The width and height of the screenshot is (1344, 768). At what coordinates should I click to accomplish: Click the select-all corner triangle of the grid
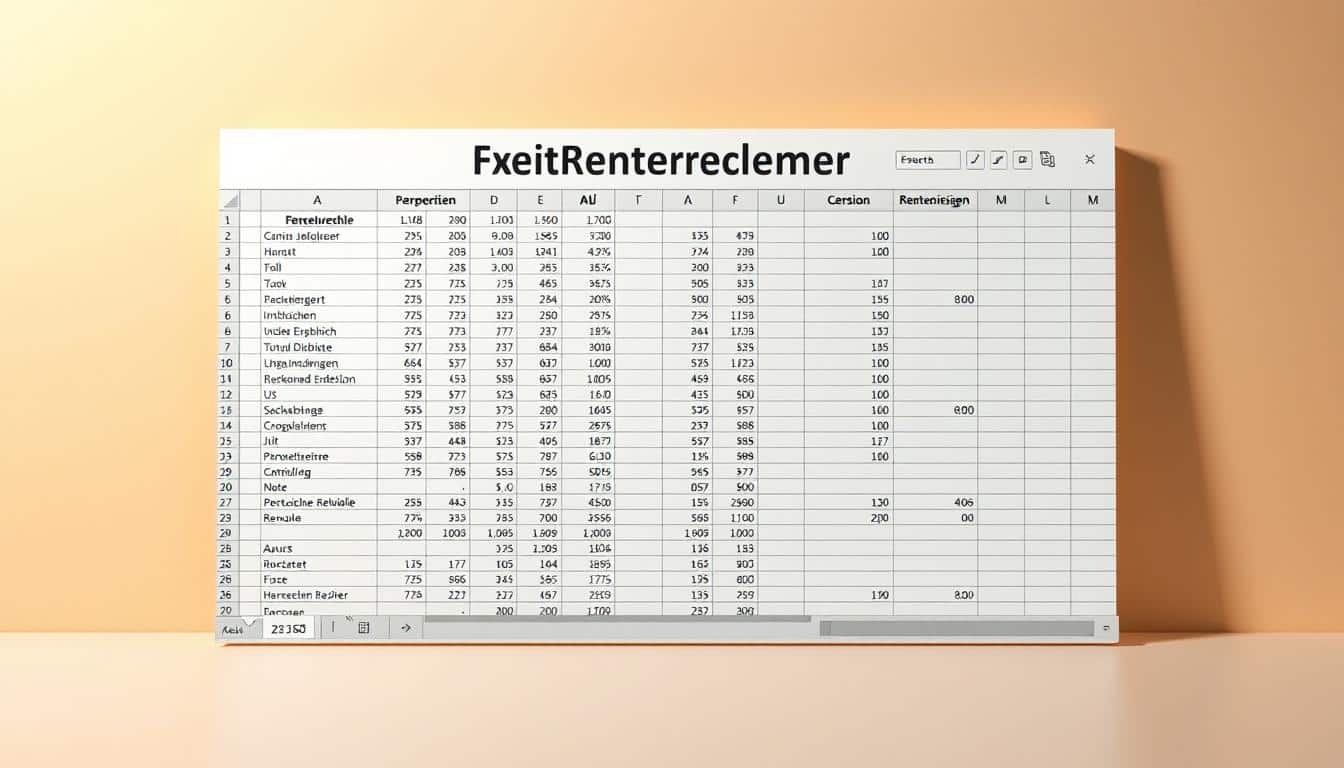point(229,200)
